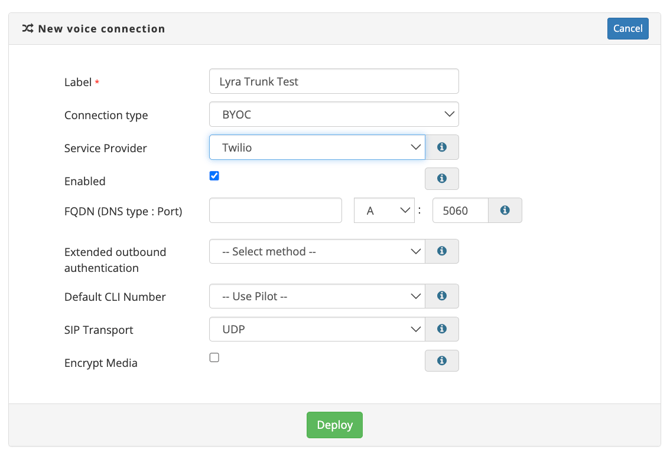The height and width of the screenshot is (453, 670).
Task: Show info for Encrypt Media option
Action: 442,361
